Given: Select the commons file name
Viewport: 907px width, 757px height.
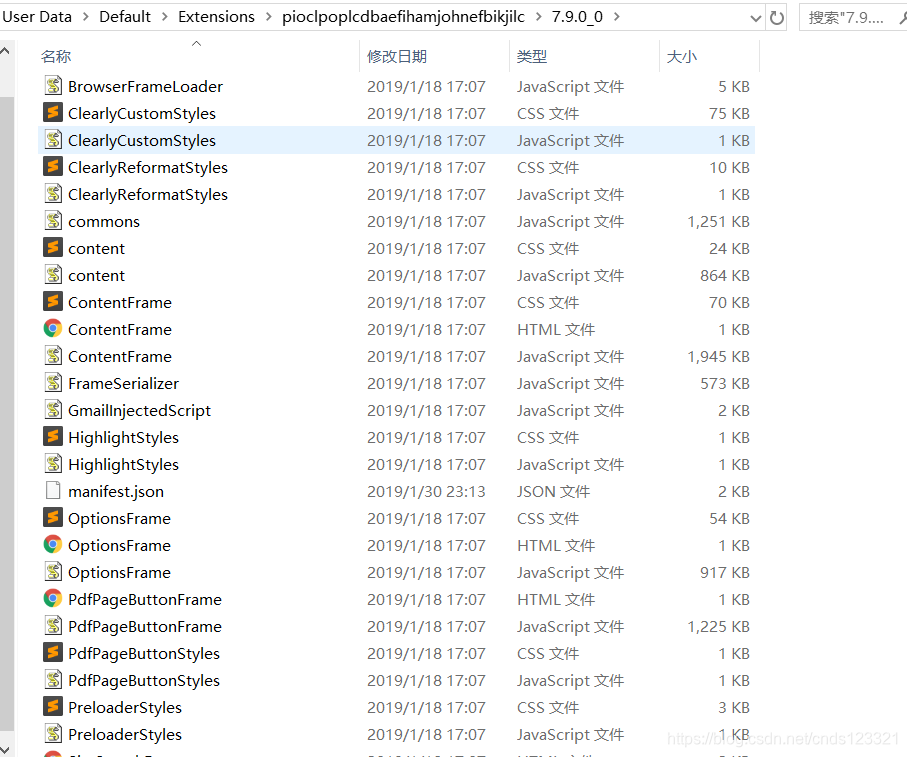Looking at the screenshot, I should [x=104, y=221].
